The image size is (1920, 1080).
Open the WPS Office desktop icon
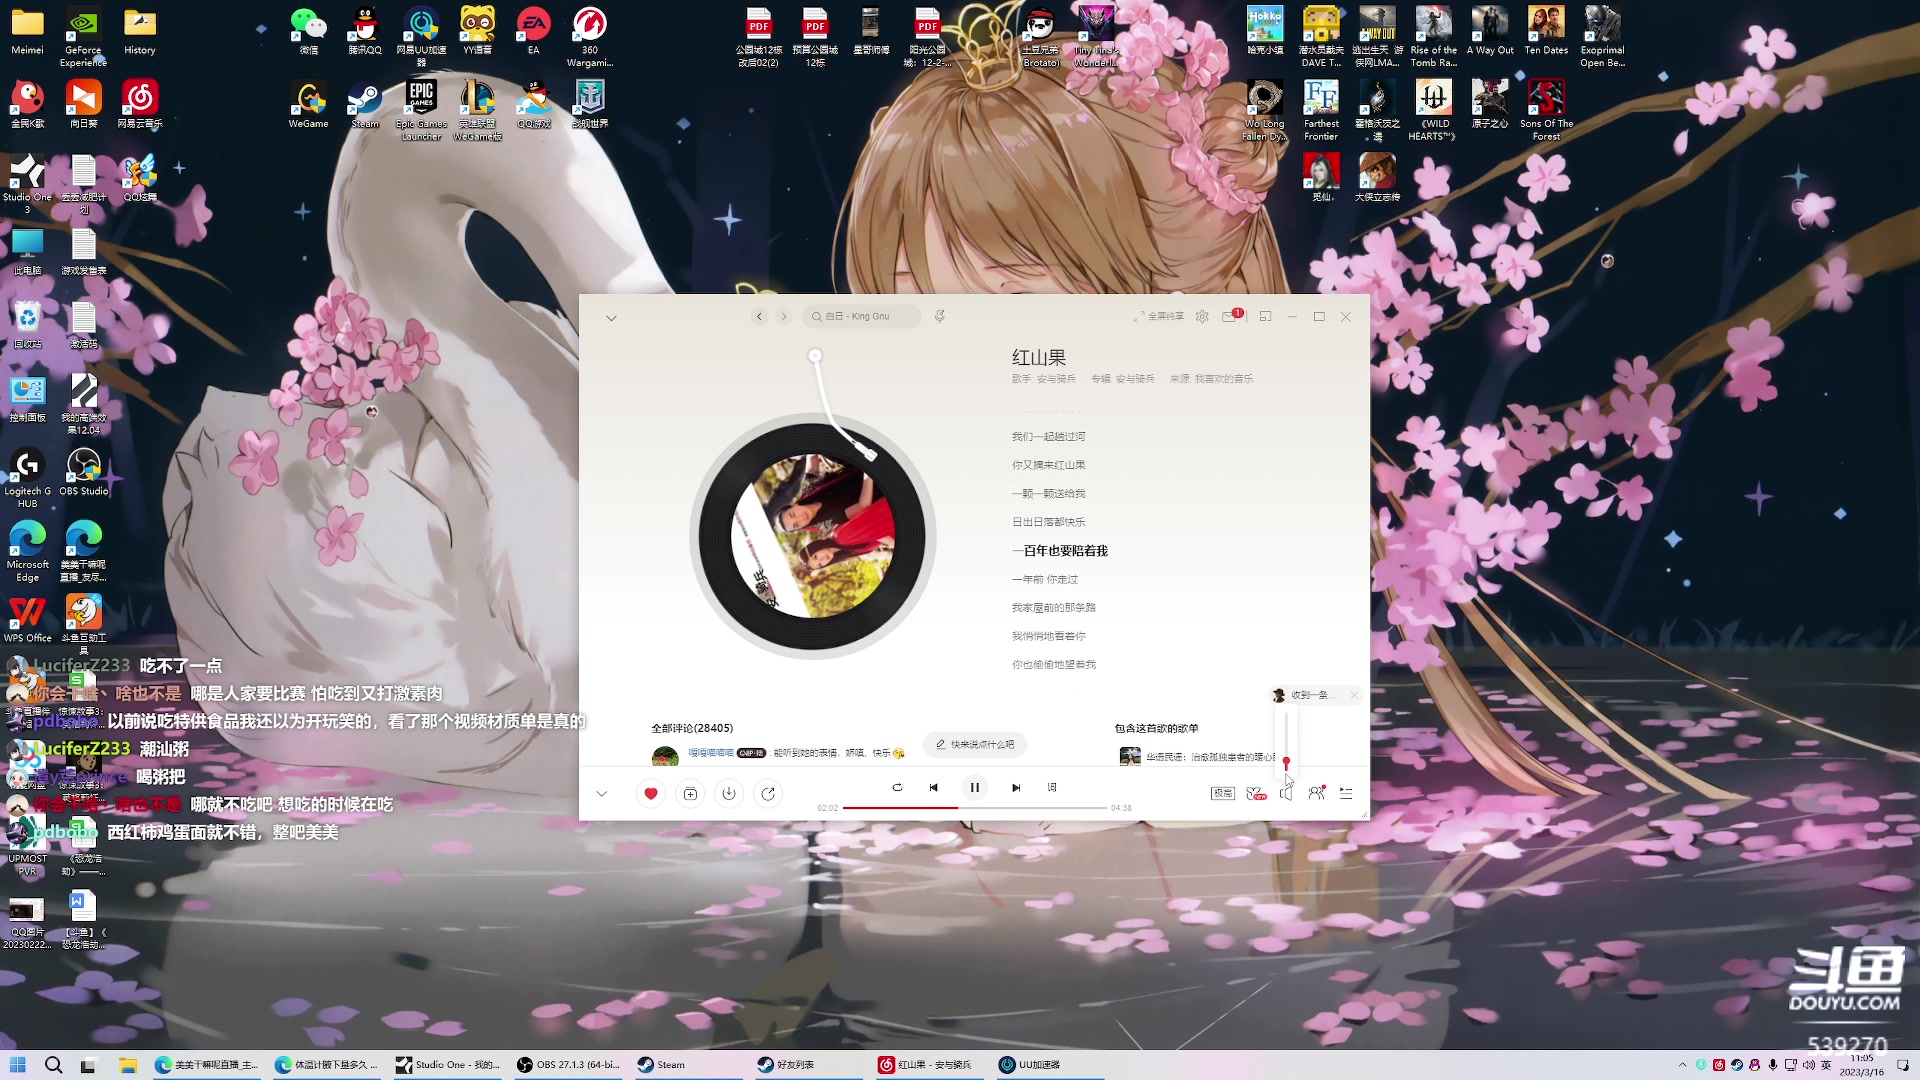pyautogui.click(x=27, y=619)
